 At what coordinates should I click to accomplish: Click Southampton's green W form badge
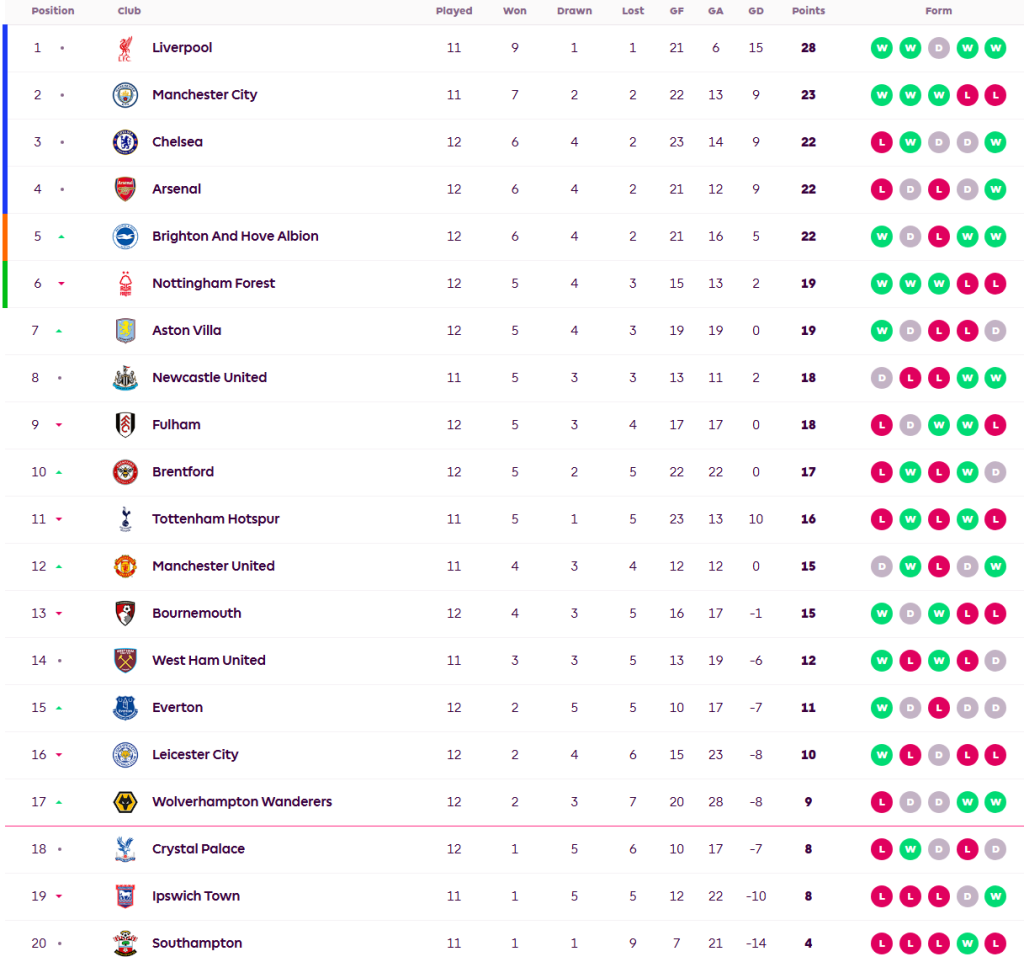967,943
